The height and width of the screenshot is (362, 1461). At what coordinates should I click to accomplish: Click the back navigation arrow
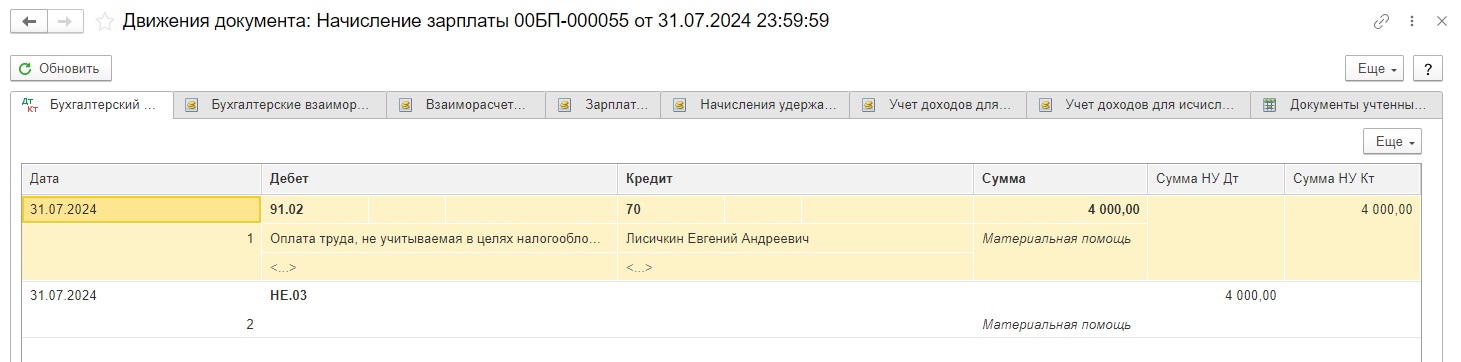29,21
